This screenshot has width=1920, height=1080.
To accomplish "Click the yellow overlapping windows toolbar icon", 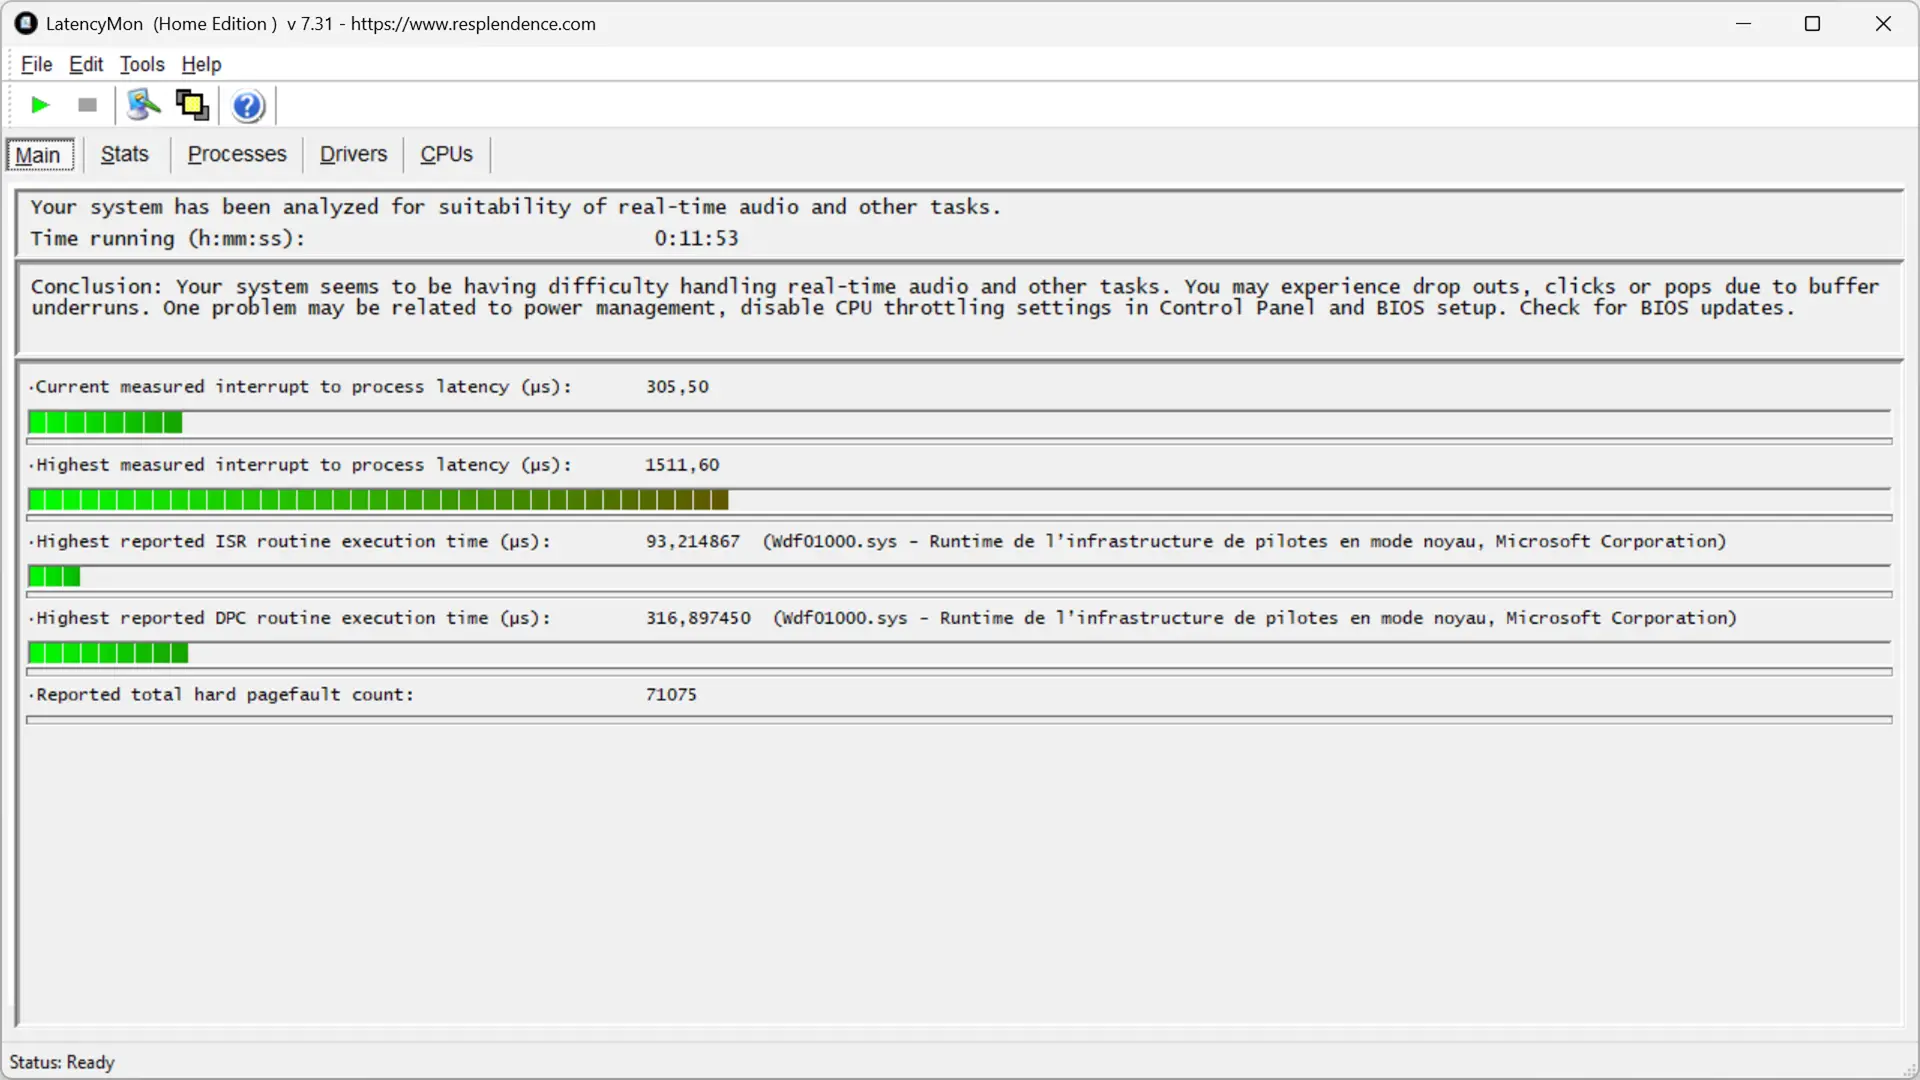I will [x=192, y=105].
